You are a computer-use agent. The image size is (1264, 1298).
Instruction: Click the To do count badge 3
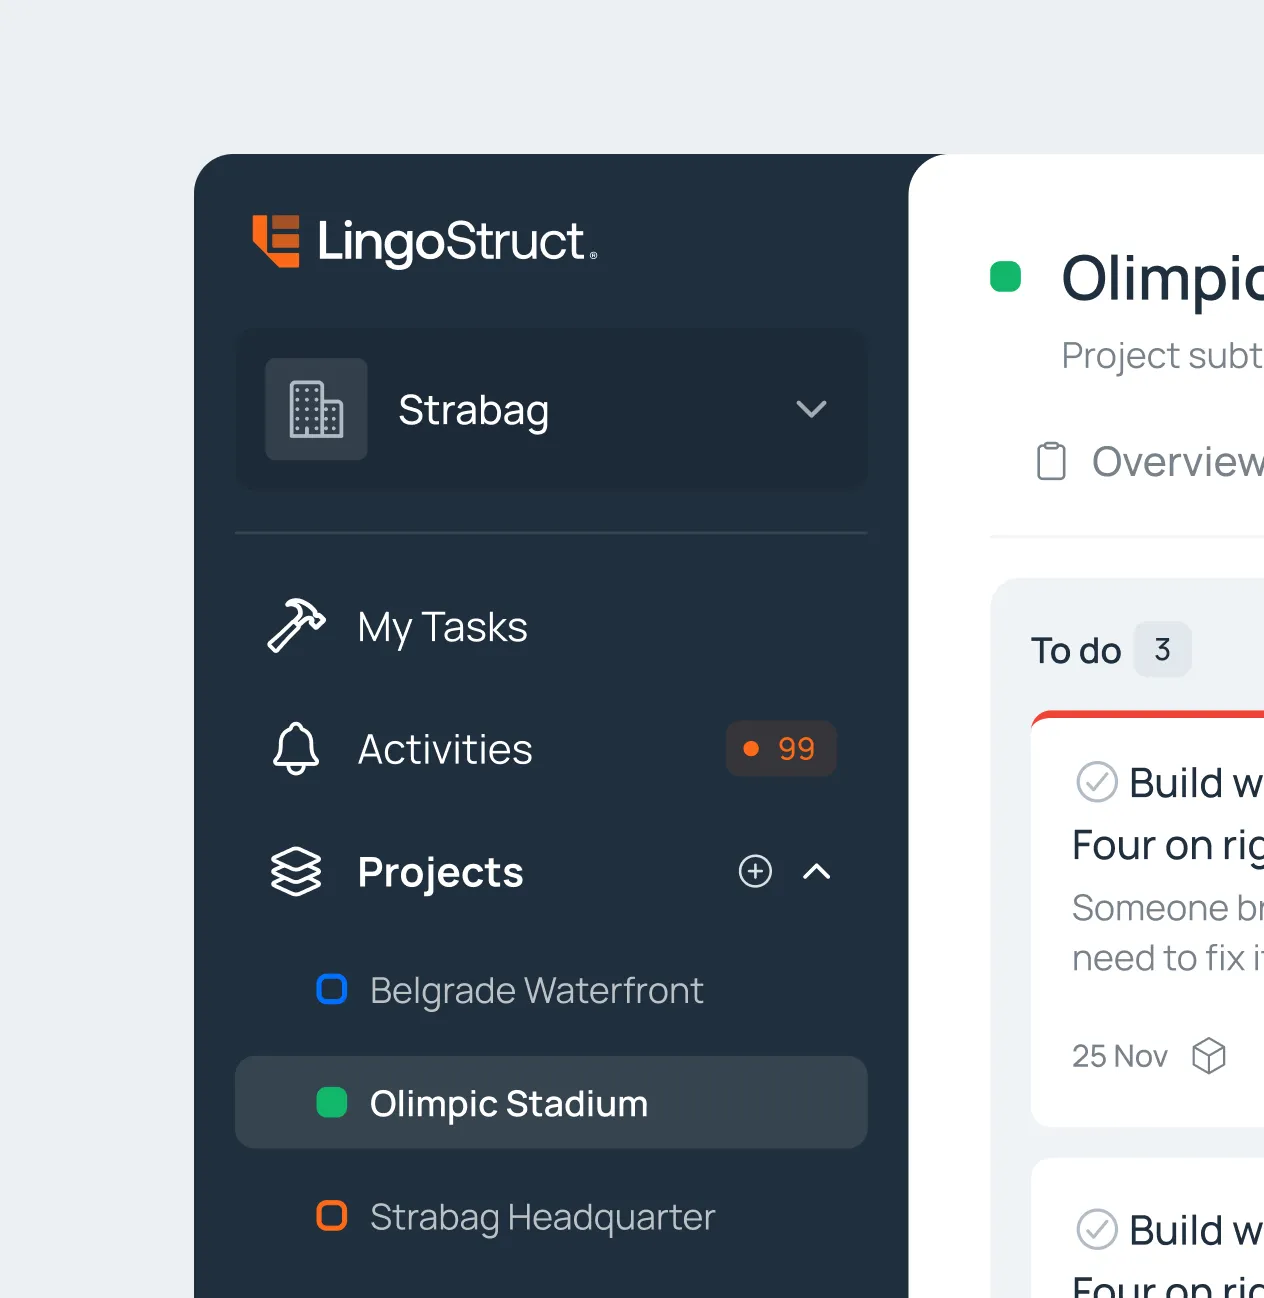point(1162,649)
